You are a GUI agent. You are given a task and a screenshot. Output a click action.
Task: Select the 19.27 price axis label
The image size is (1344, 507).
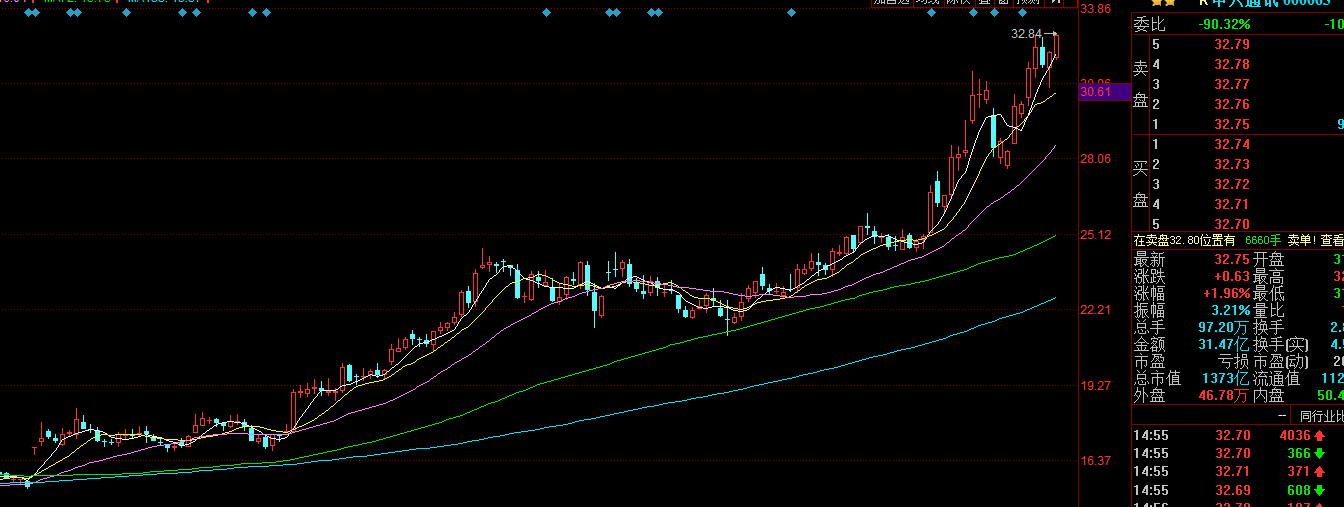click(x=1097, y=385)
